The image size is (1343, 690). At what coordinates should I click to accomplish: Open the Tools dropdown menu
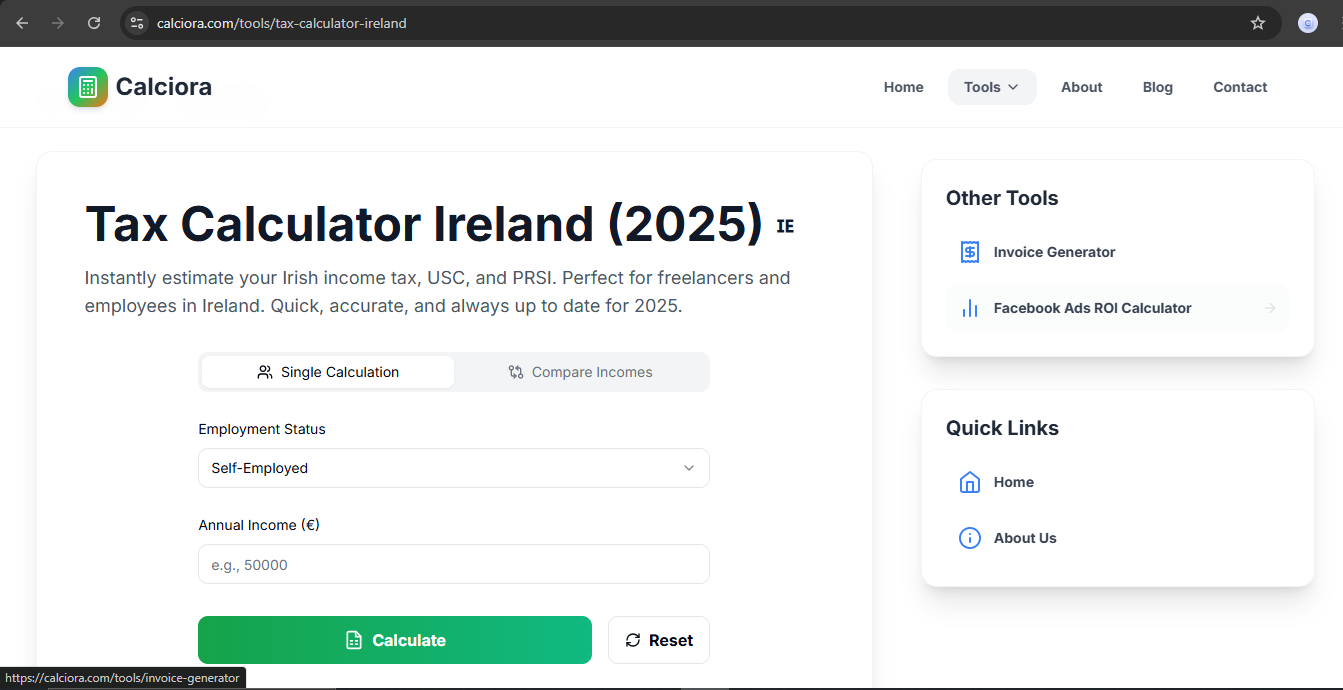[992, 87]
